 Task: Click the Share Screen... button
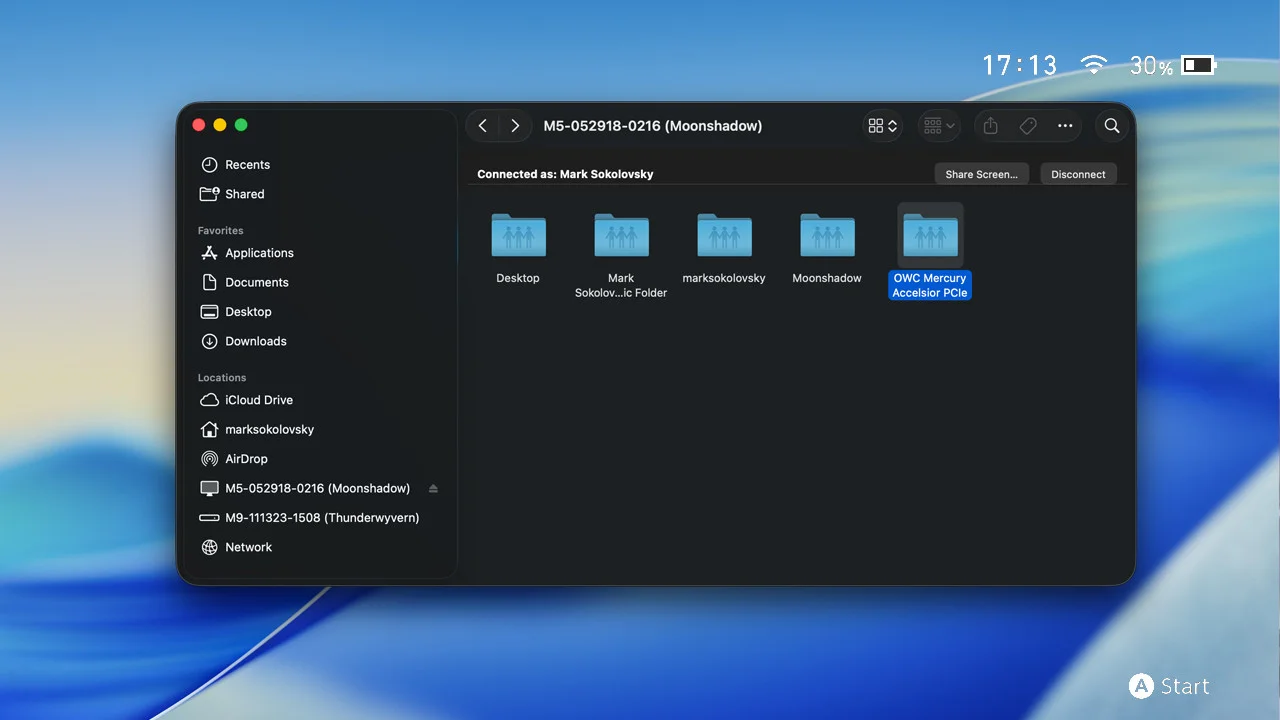(x=982, y=174)
